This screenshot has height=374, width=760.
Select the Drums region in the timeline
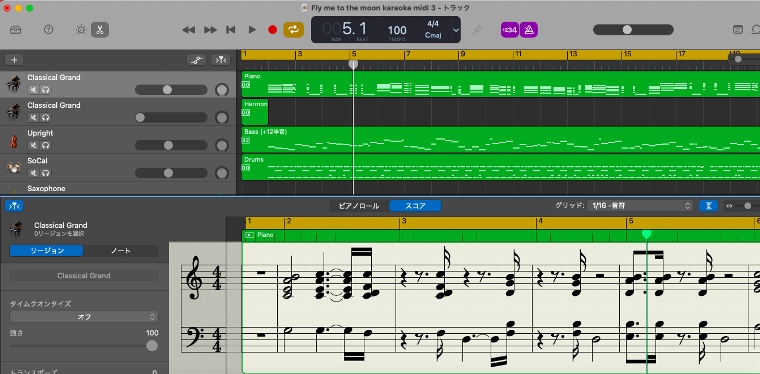tap(500, 167)
